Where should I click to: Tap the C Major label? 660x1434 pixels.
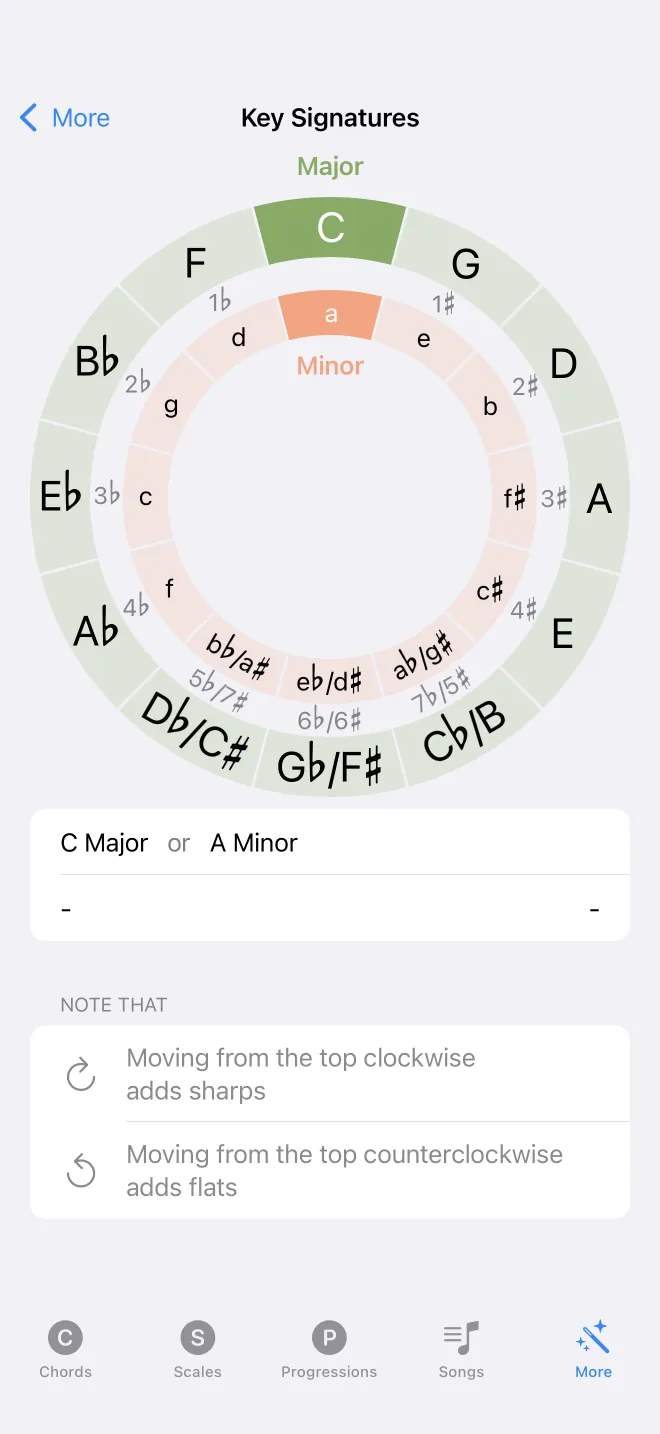[x=104, y=843]
